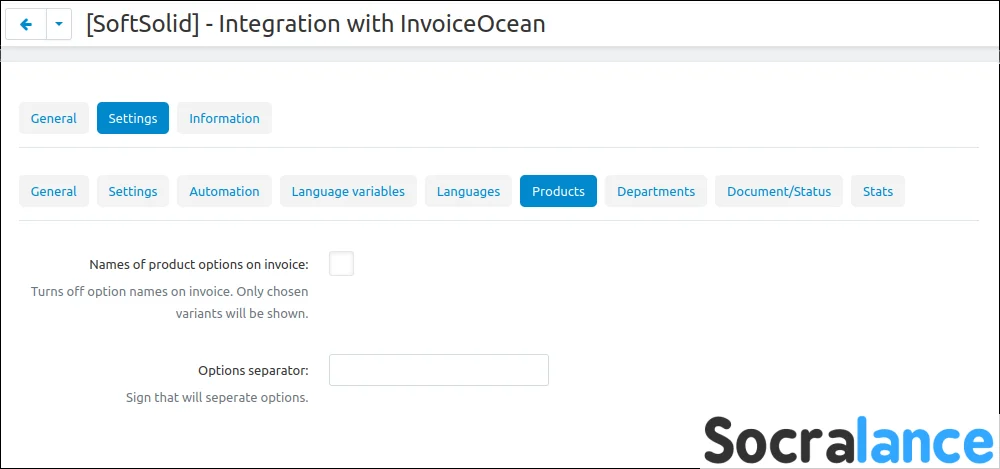Toggle Names of product options on invoice checkbox
Screen dimensions: 1000x469
(341, 264)
